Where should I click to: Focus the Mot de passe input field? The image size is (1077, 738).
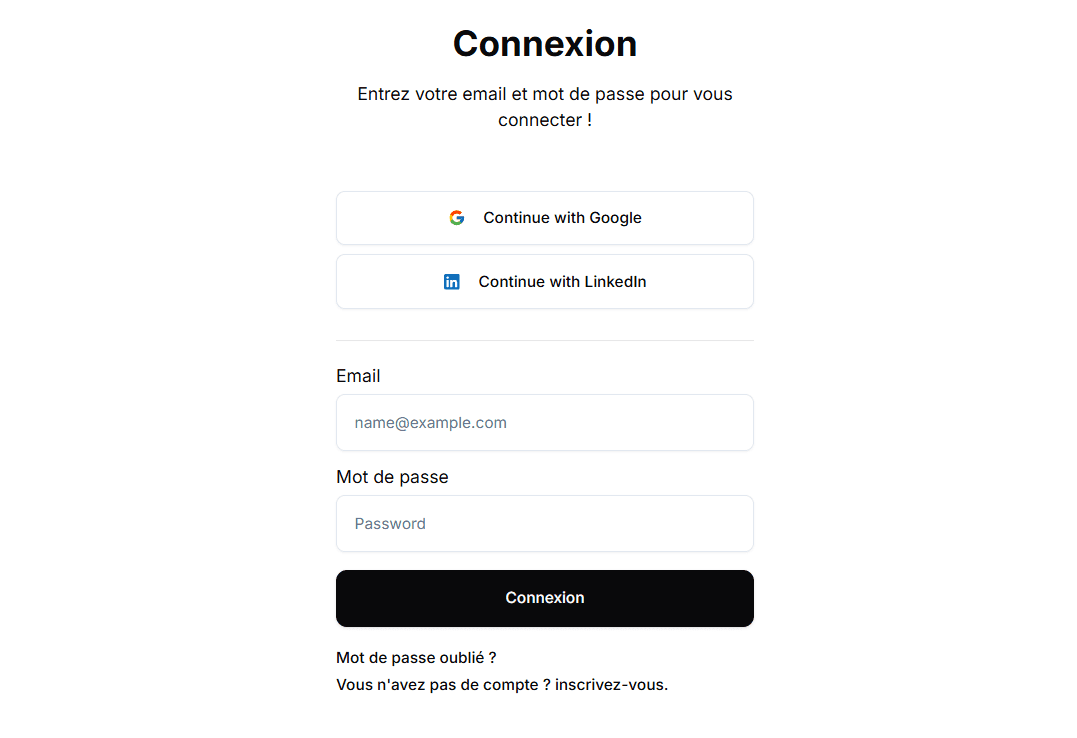point(545,524)
